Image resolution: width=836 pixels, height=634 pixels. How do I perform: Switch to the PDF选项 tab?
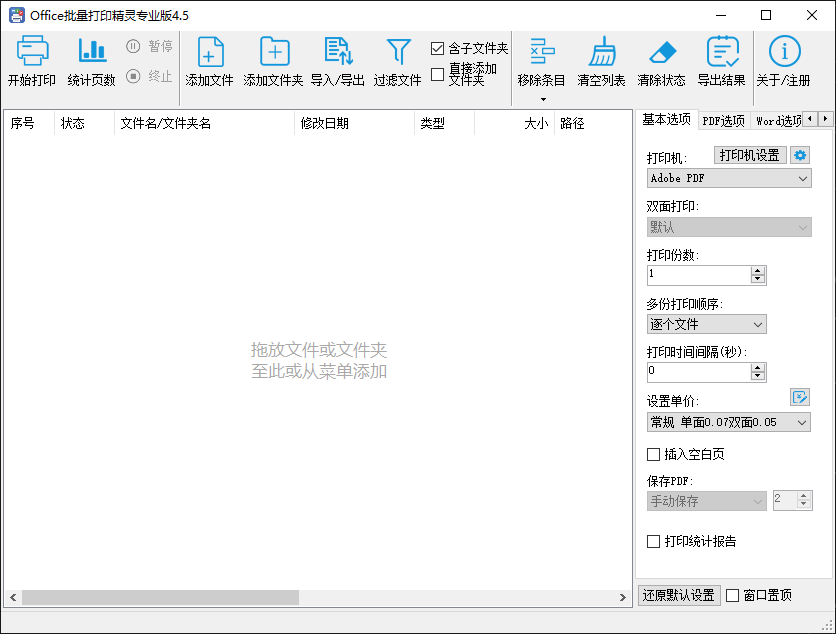tap(723, 120)
